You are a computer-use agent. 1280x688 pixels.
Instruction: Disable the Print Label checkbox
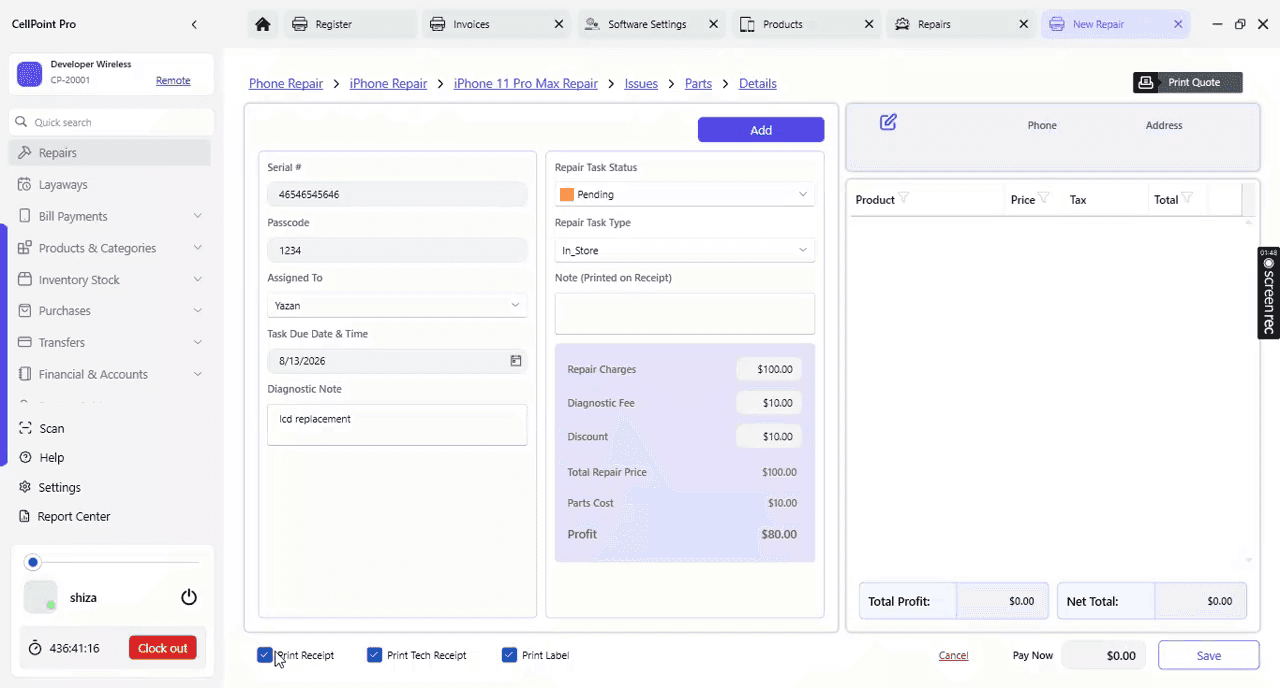tap(510, 655)
